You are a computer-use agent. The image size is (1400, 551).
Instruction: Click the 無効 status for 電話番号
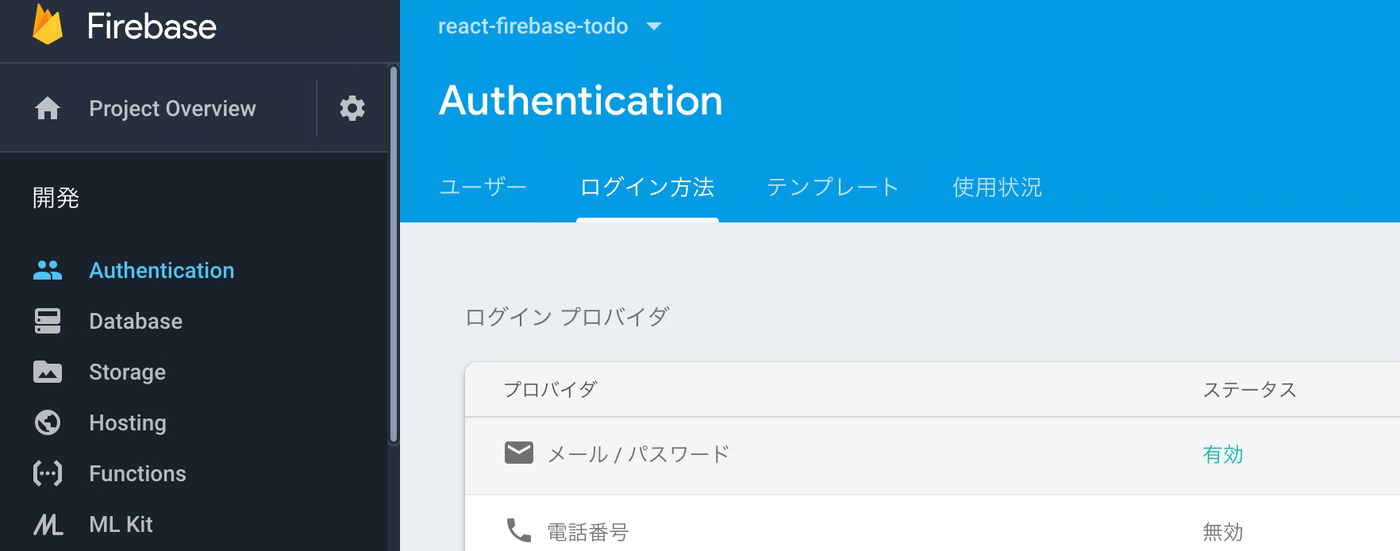[x=1222, y=532]
